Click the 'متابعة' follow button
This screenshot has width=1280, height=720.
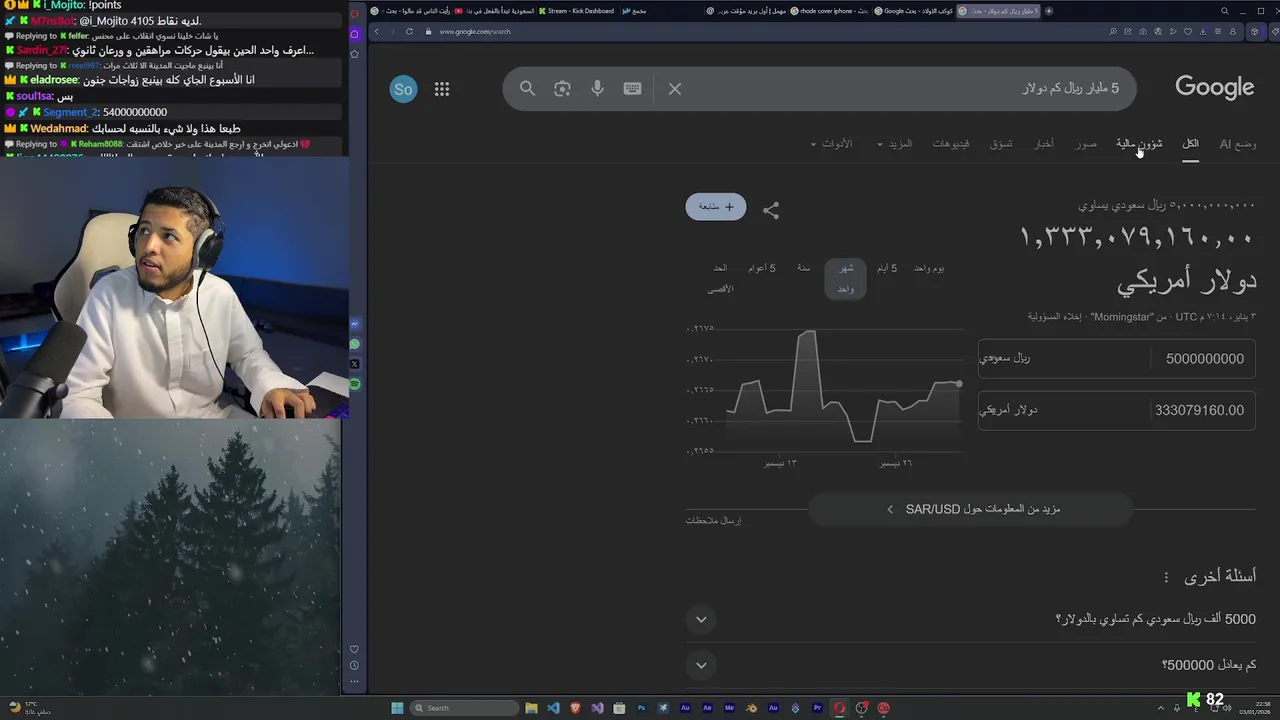[716, 207]
